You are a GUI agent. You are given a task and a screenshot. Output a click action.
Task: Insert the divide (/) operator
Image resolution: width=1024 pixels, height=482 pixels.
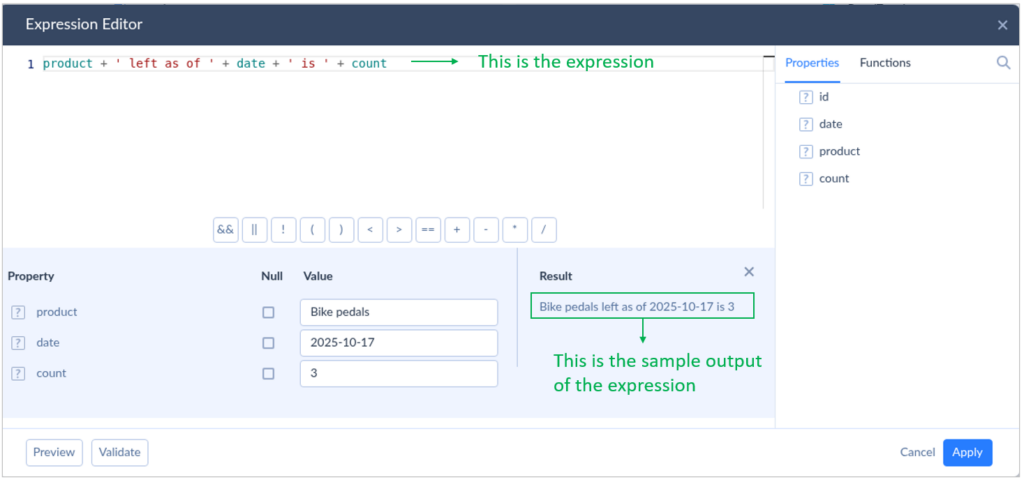point(544,230)
